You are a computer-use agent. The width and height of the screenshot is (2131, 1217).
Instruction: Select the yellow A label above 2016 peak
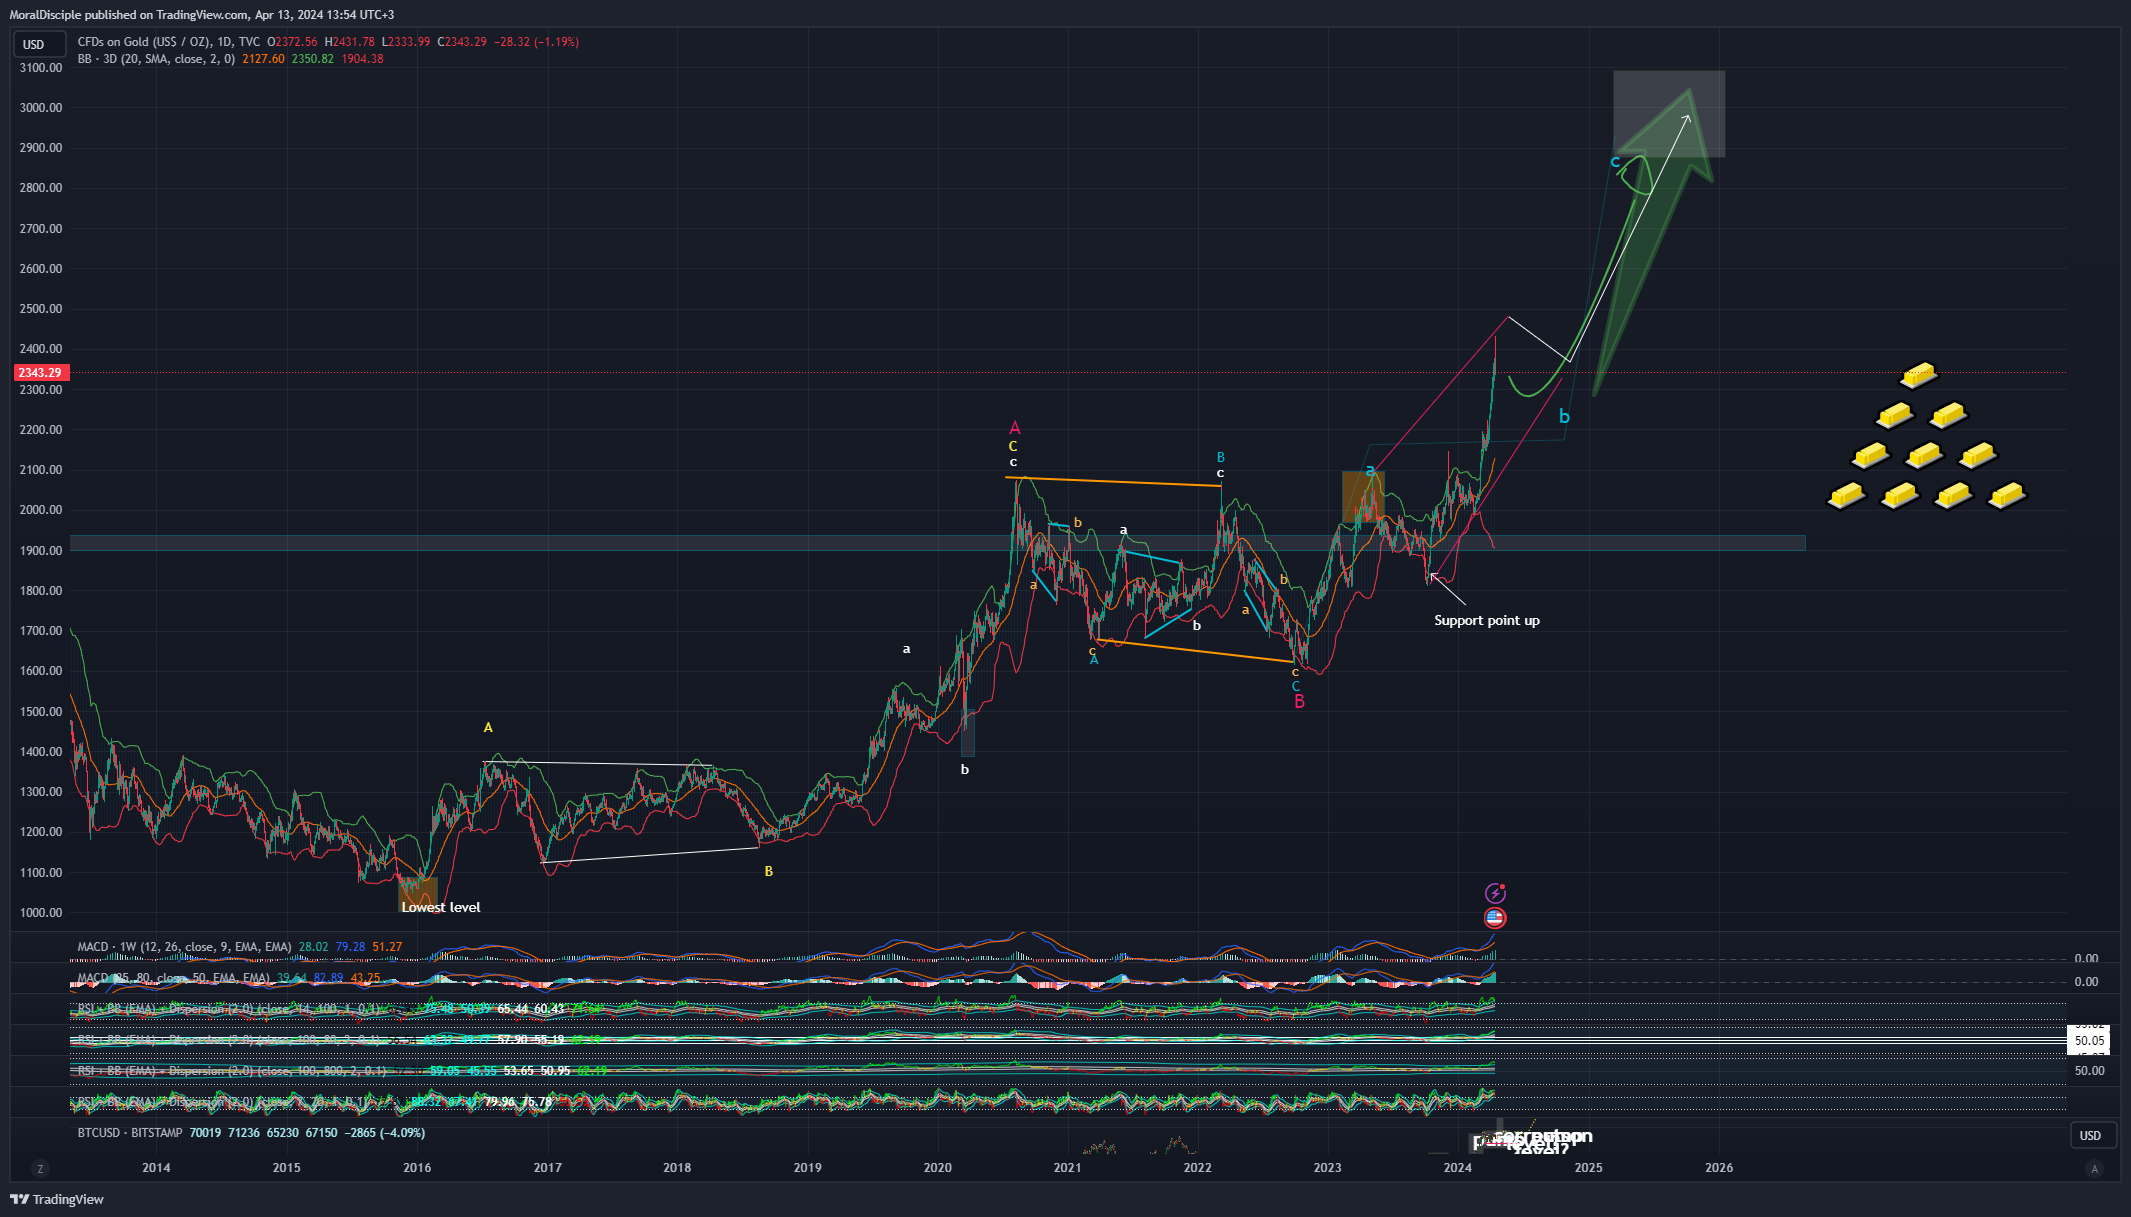(x=488, y=728)
